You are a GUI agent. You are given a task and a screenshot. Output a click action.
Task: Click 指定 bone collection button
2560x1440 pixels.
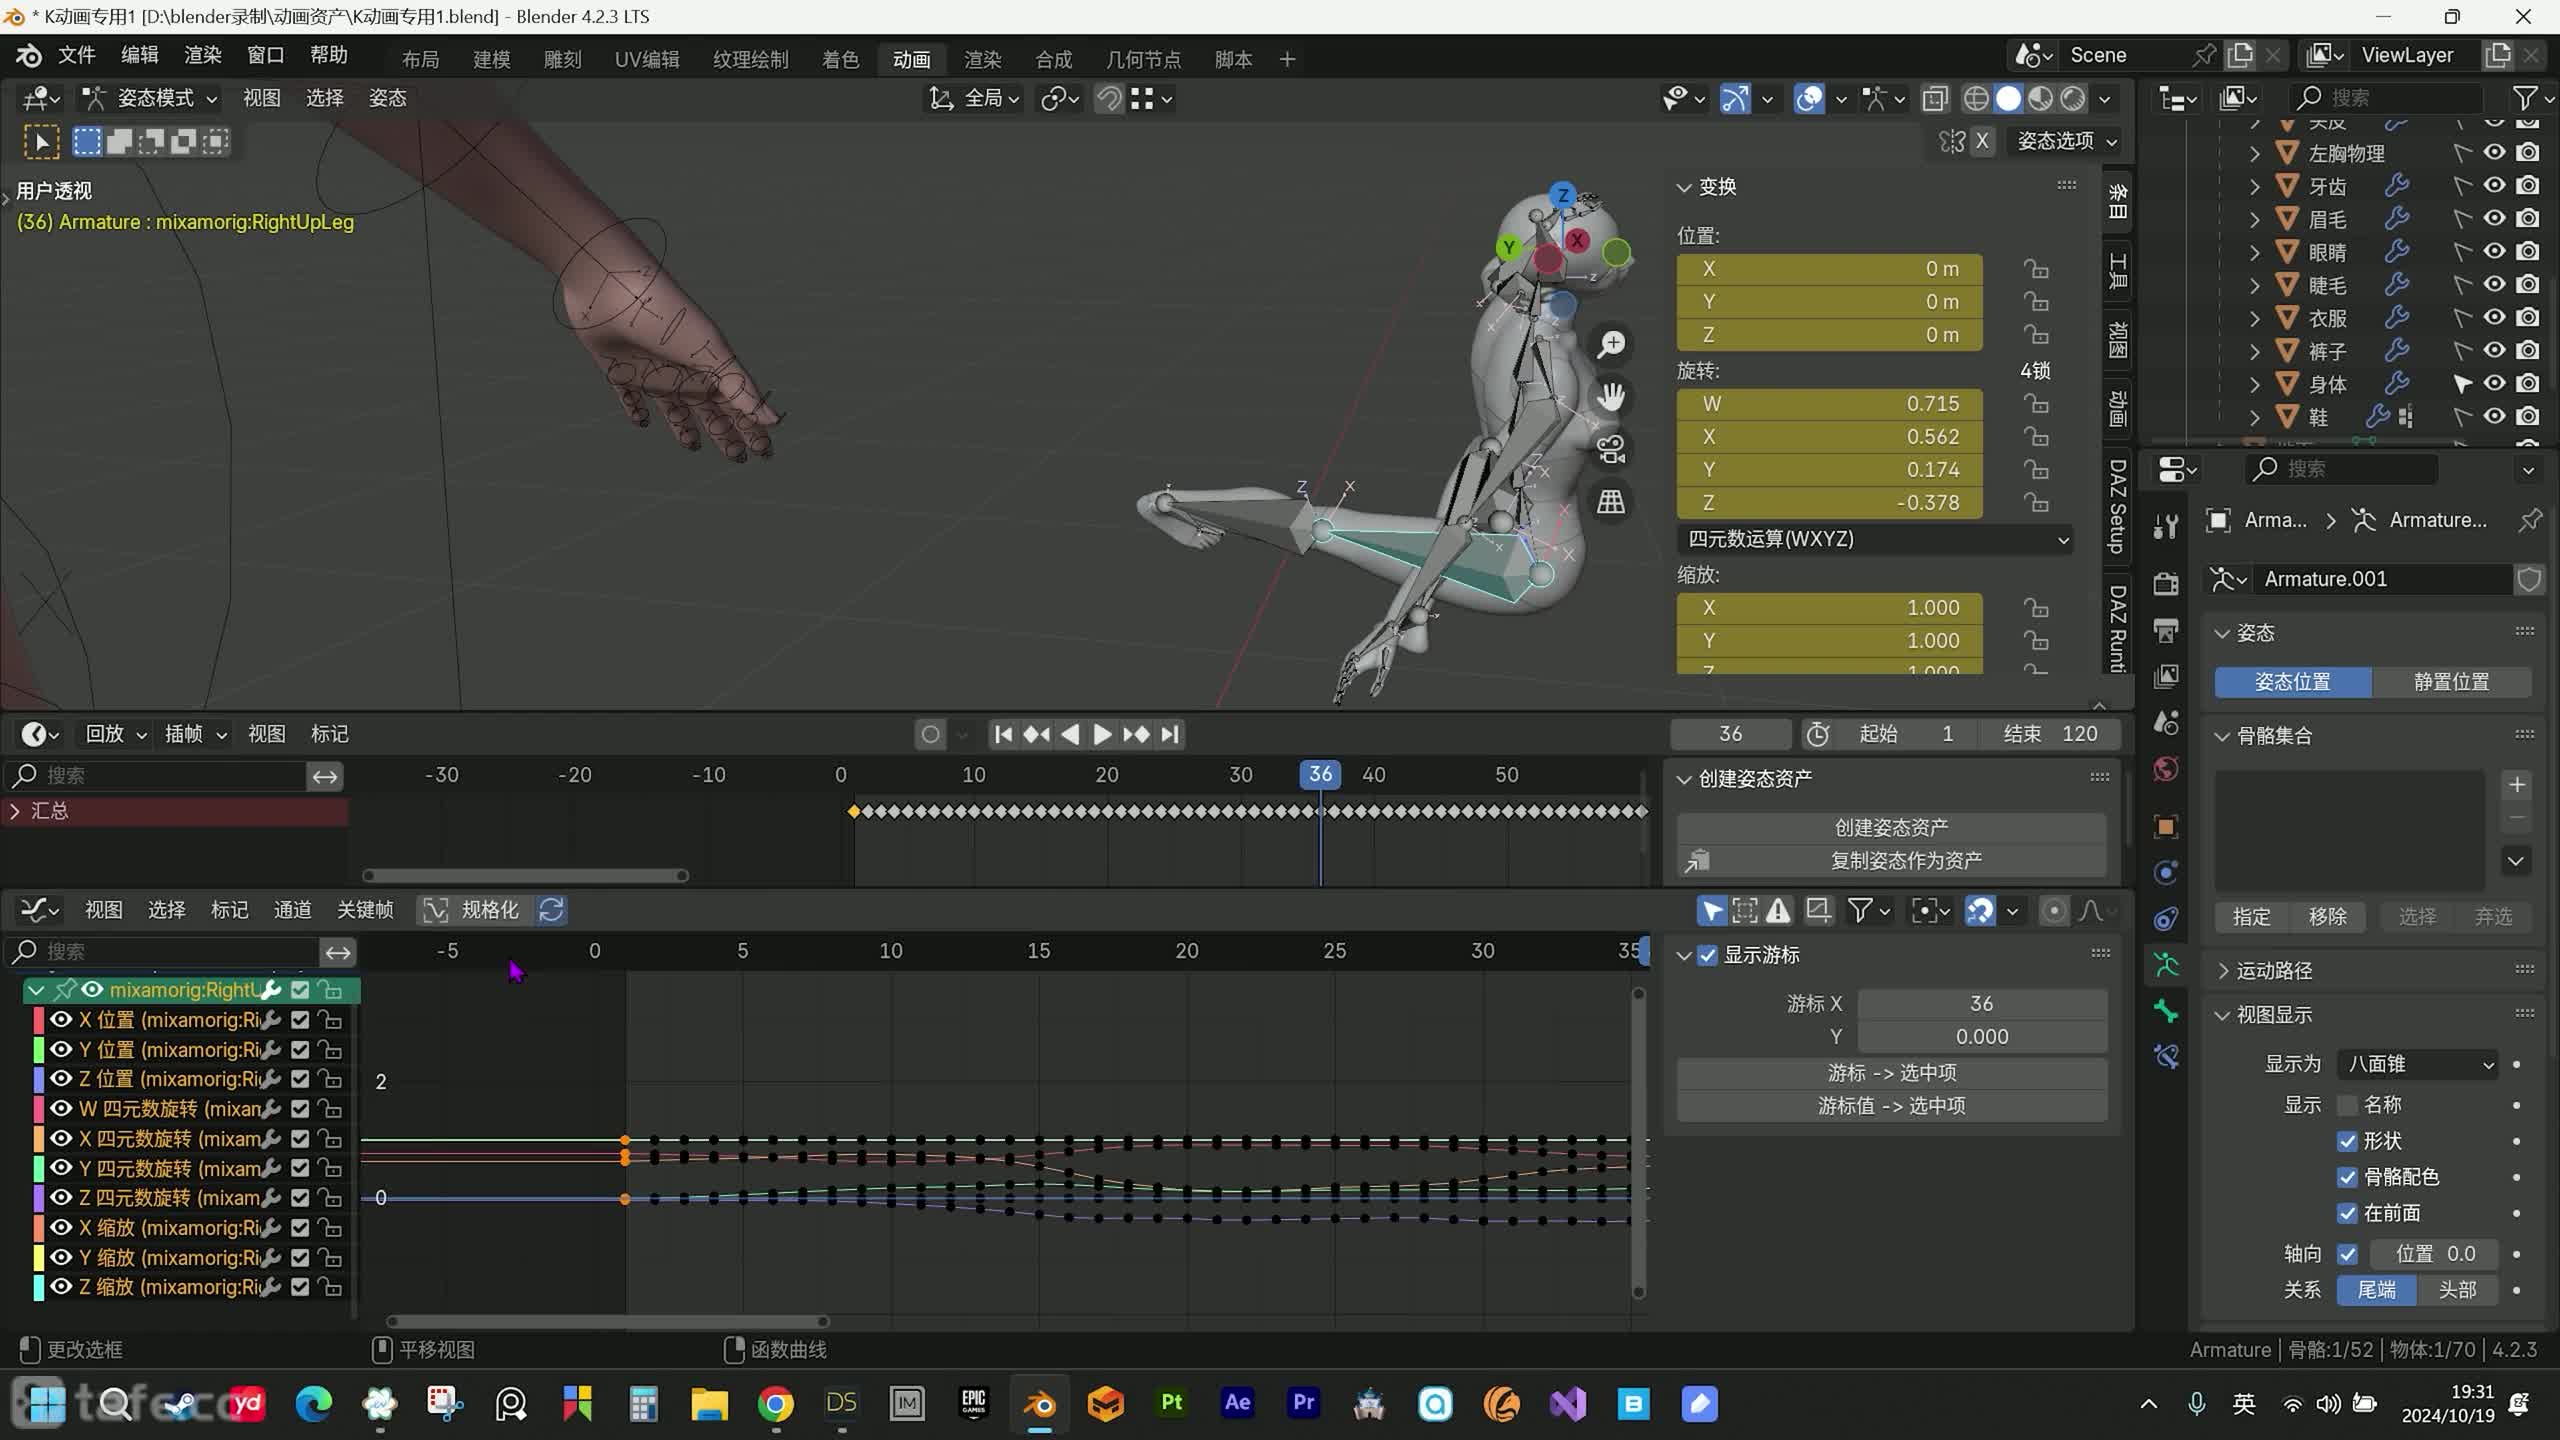[2251, 917]
